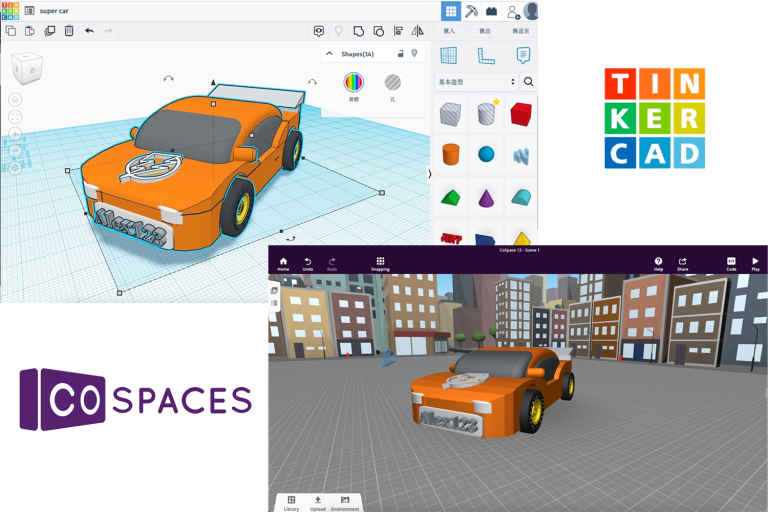768x512 pixels.
Task: Pick the blue scribble shape
Action: click(x=521, y=156)
